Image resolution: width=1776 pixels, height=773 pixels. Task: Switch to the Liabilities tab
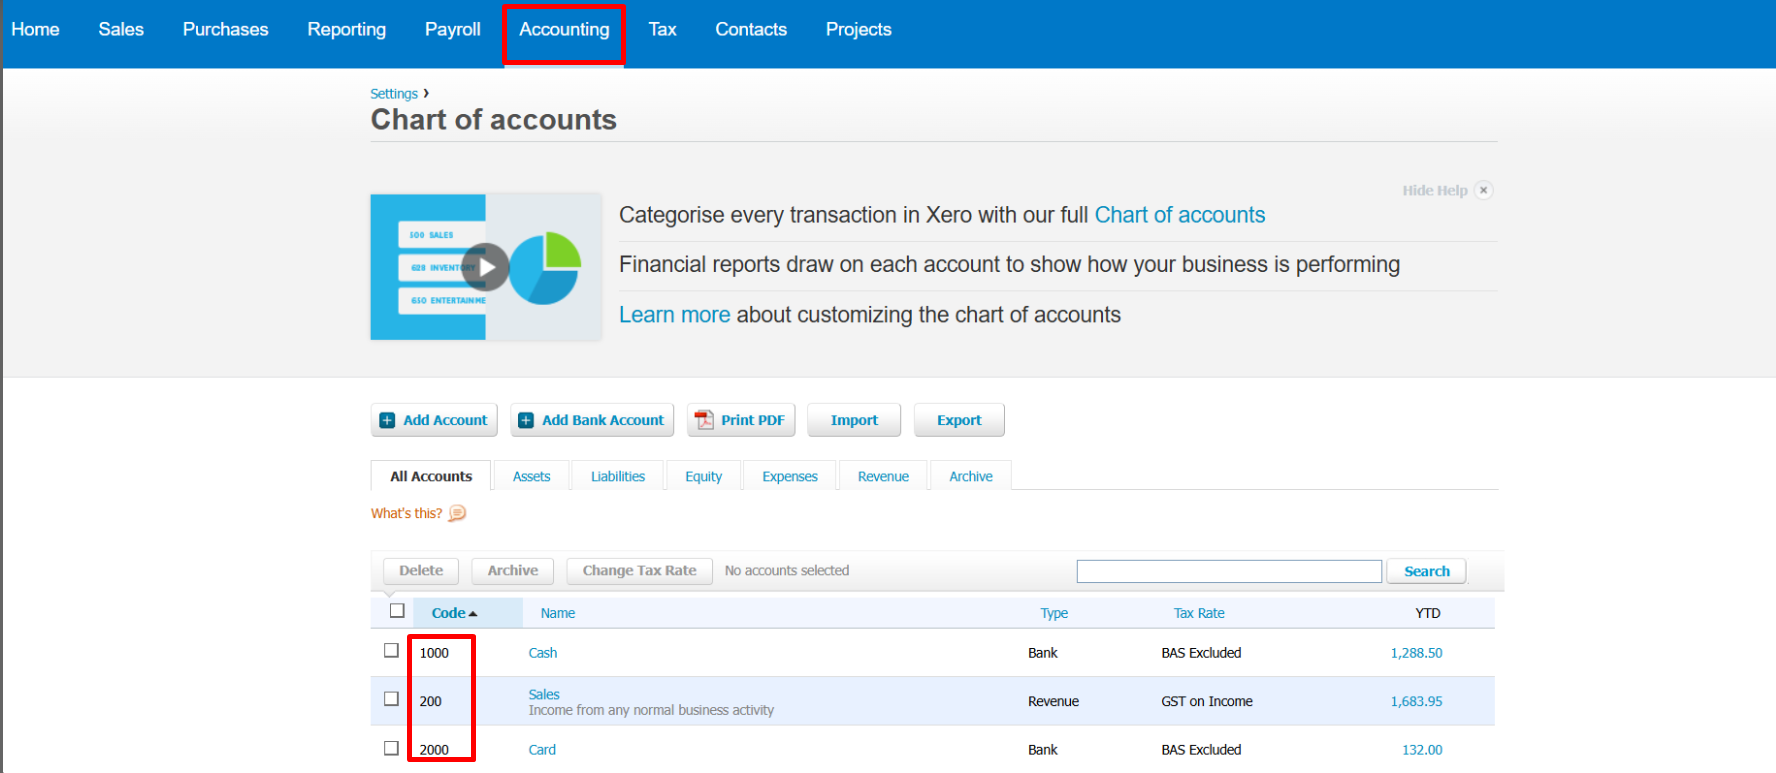pos(617,477)
